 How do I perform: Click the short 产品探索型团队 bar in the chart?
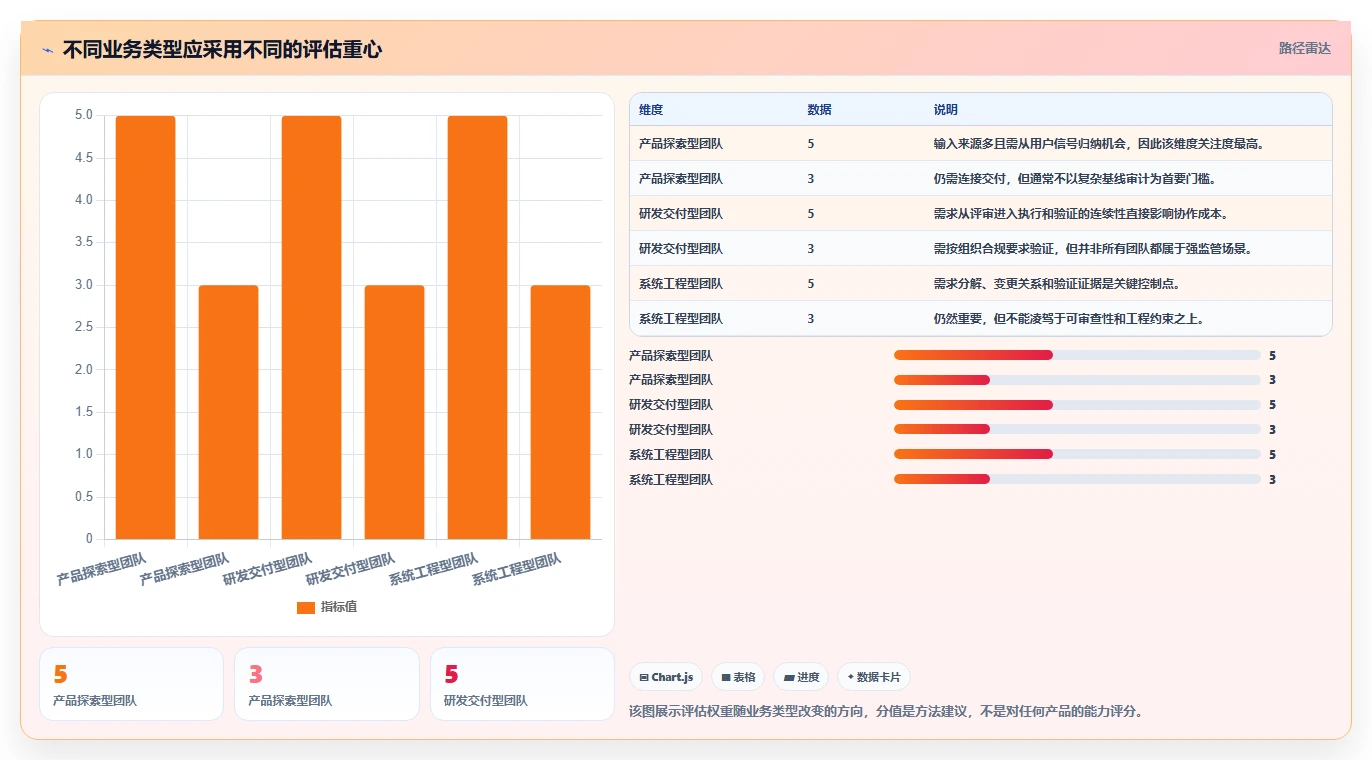pyautogui.click(x=228, y=412)
